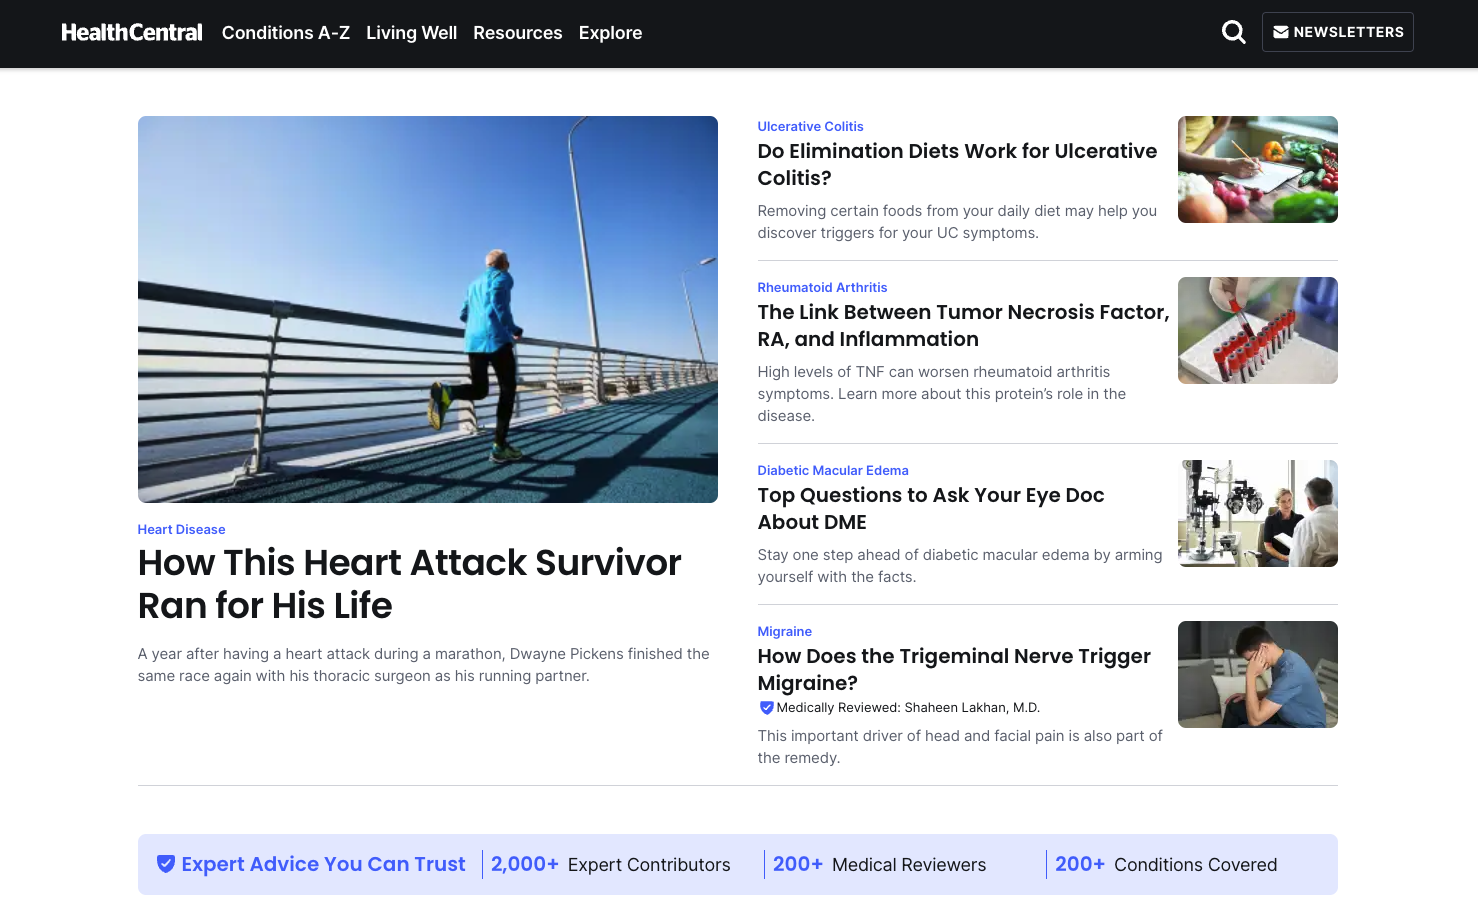Screen dimensions: 1478x916
Task: Open the runner photo for the heart story
Action: tap(427, 309)
